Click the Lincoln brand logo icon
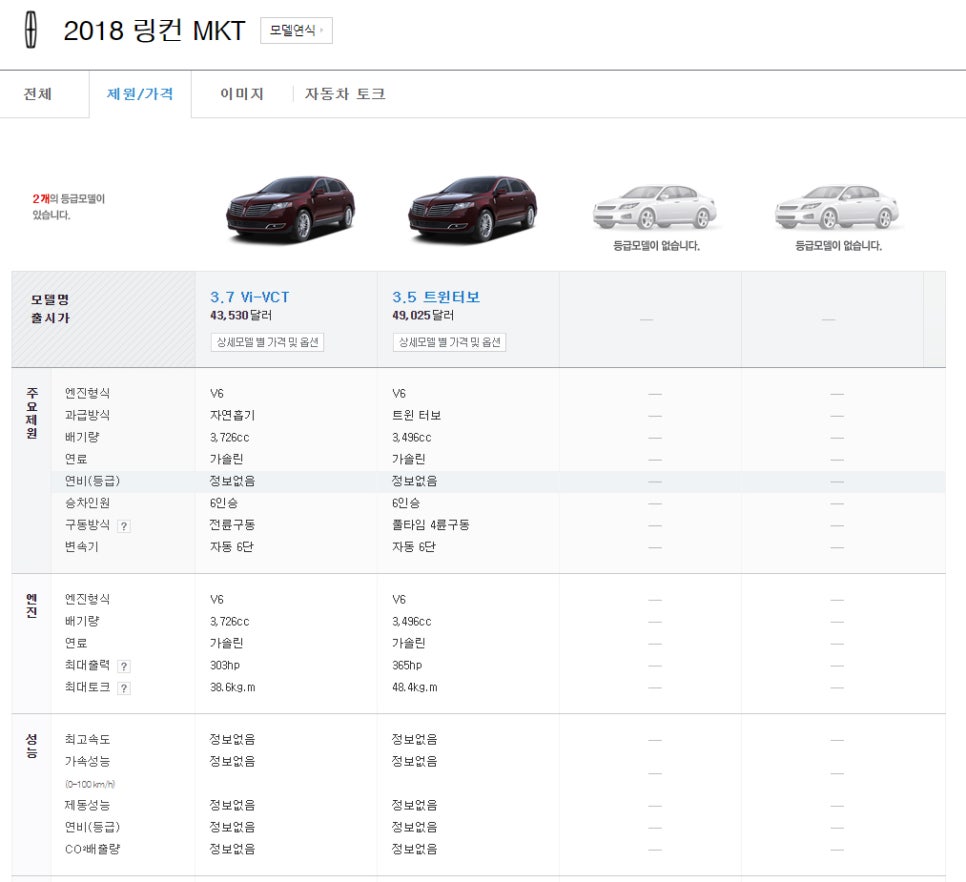 pos(31,30)
